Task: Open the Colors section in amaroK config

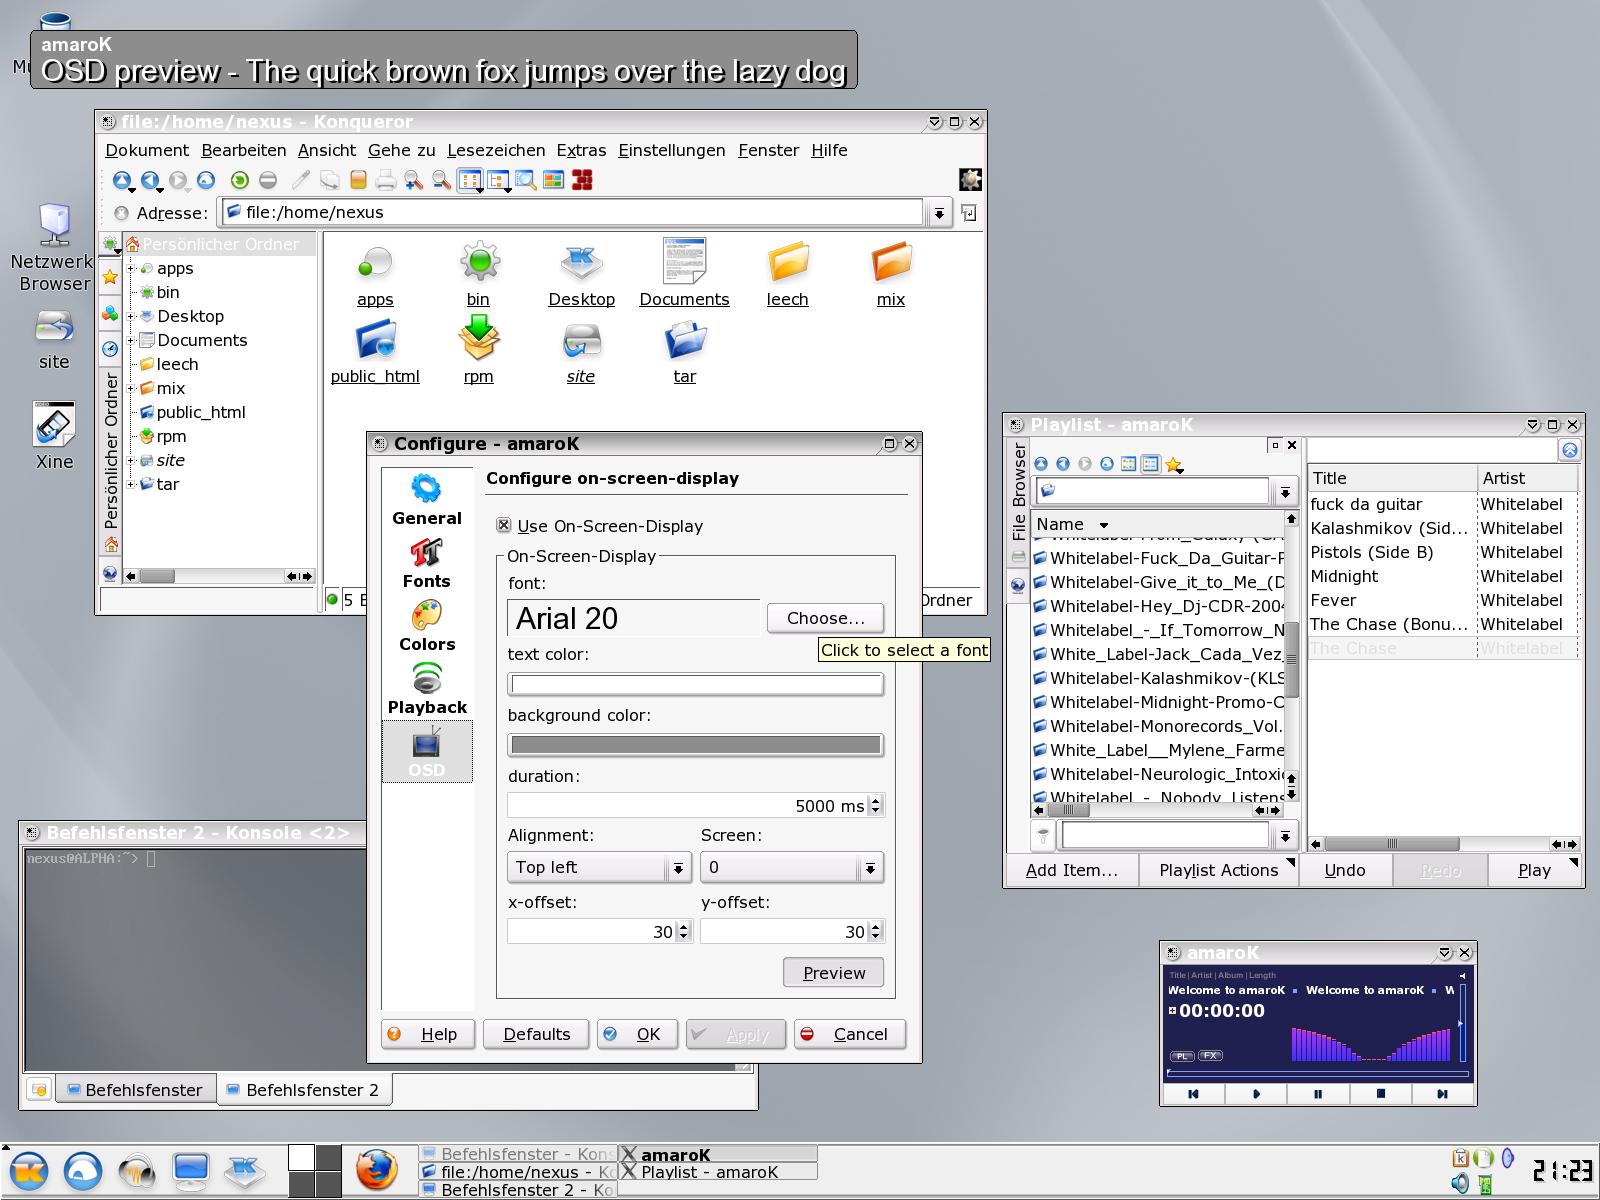Action: click(427, 627)
